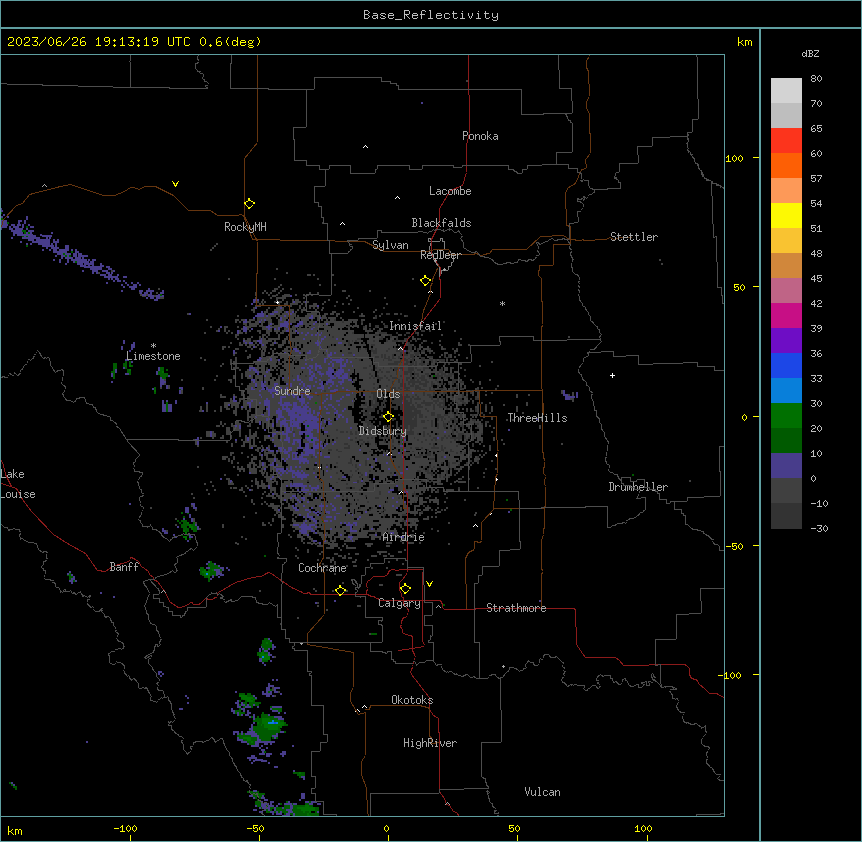The width and height of the screenshot is (862, 842).
Task: Click the 80 value on the dBZ legend
Action: pos(816,79)
